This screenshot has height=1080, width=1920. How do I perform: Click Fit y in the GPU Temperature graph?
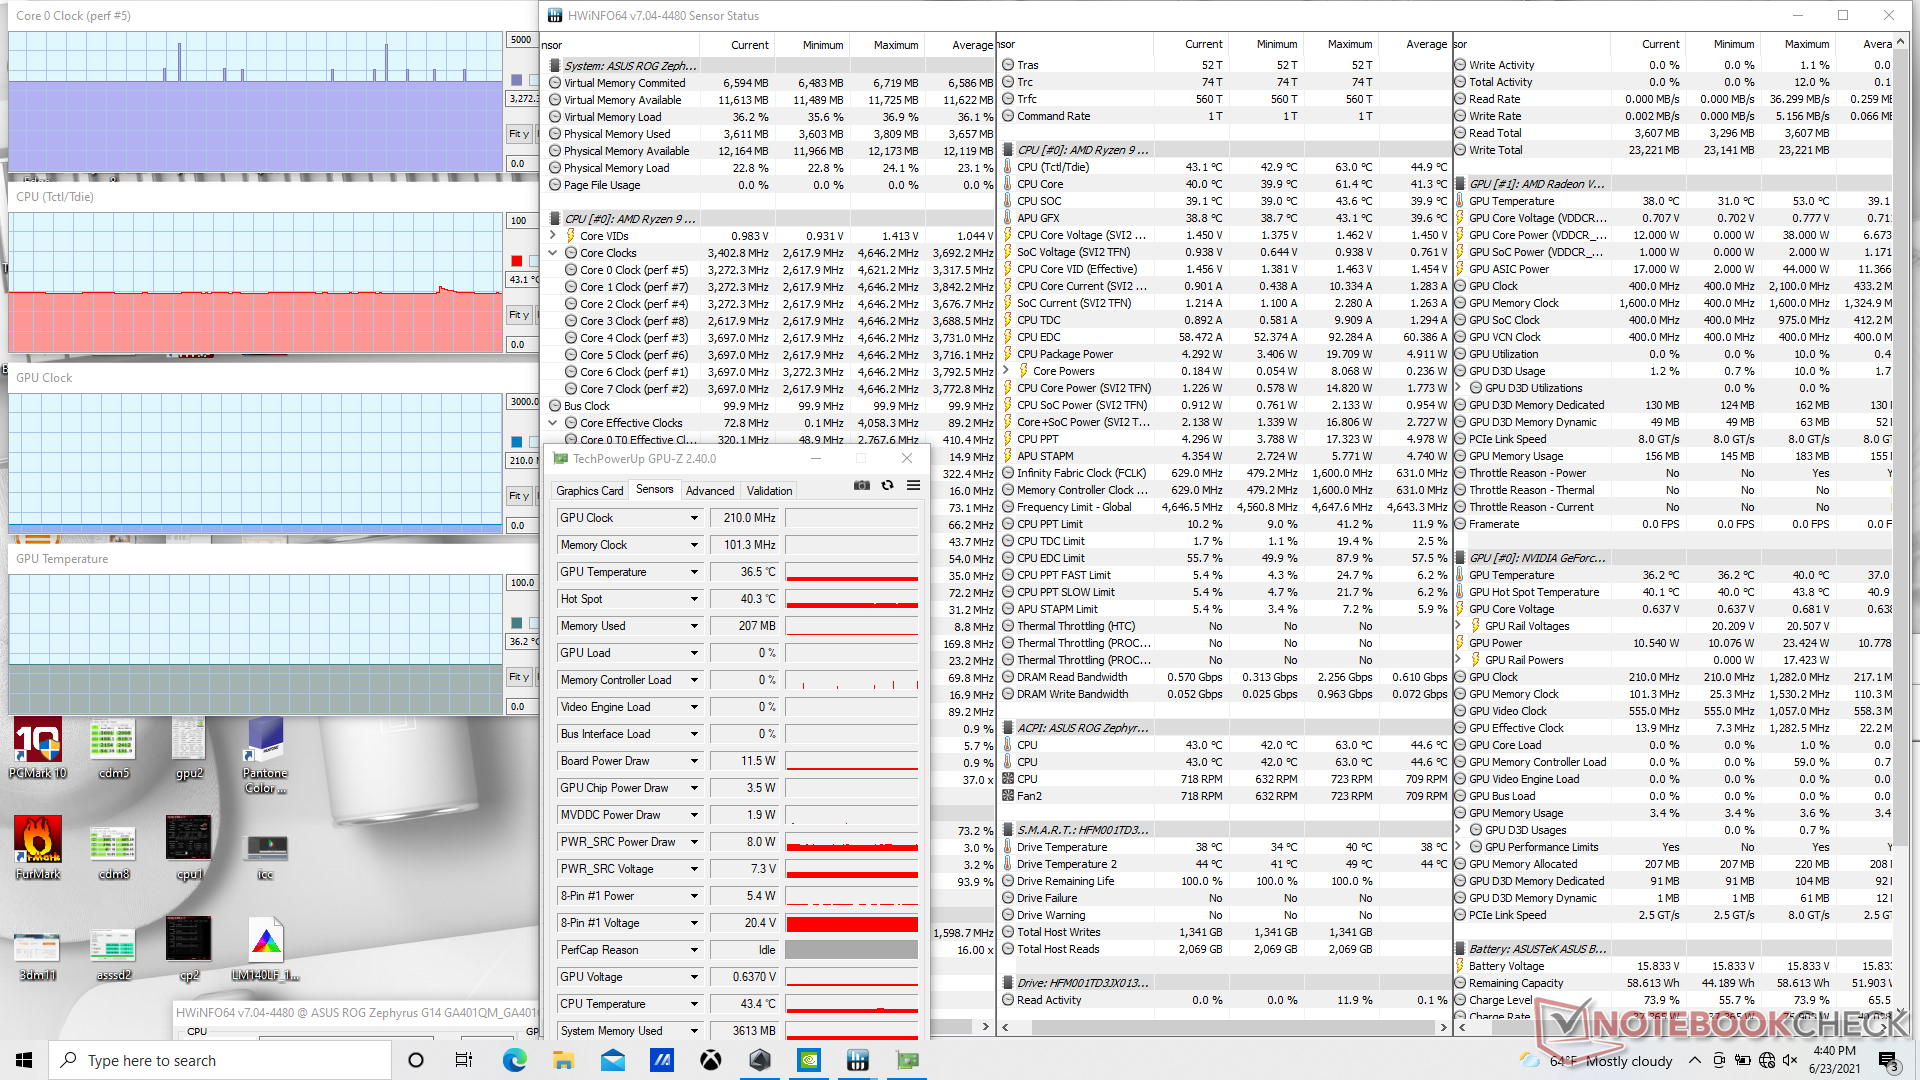[x=519, y=677]
